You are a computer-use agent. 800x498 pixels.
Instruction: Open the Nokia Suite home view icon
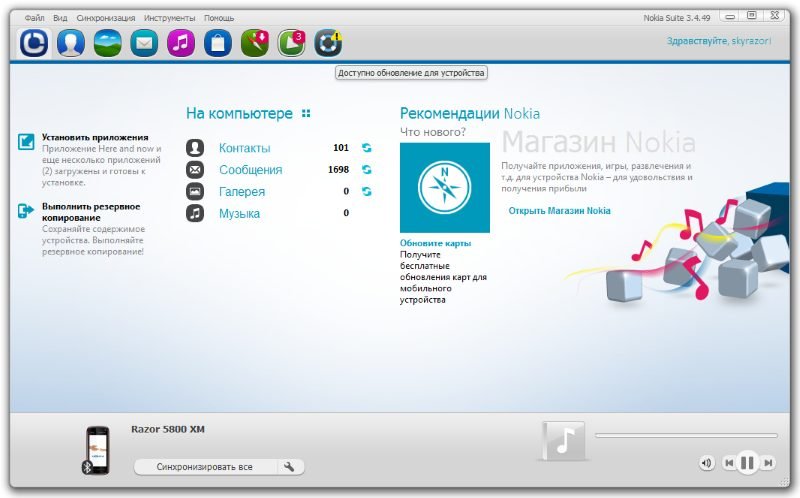coord(33,43)
